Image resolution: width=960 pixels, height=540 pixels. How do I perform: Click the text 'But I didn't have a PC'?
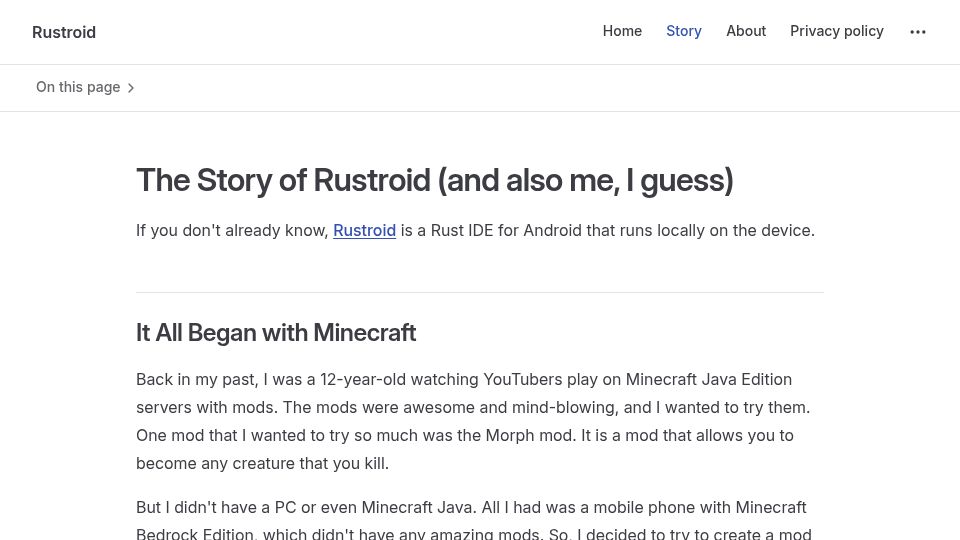(x=216, y=508)
